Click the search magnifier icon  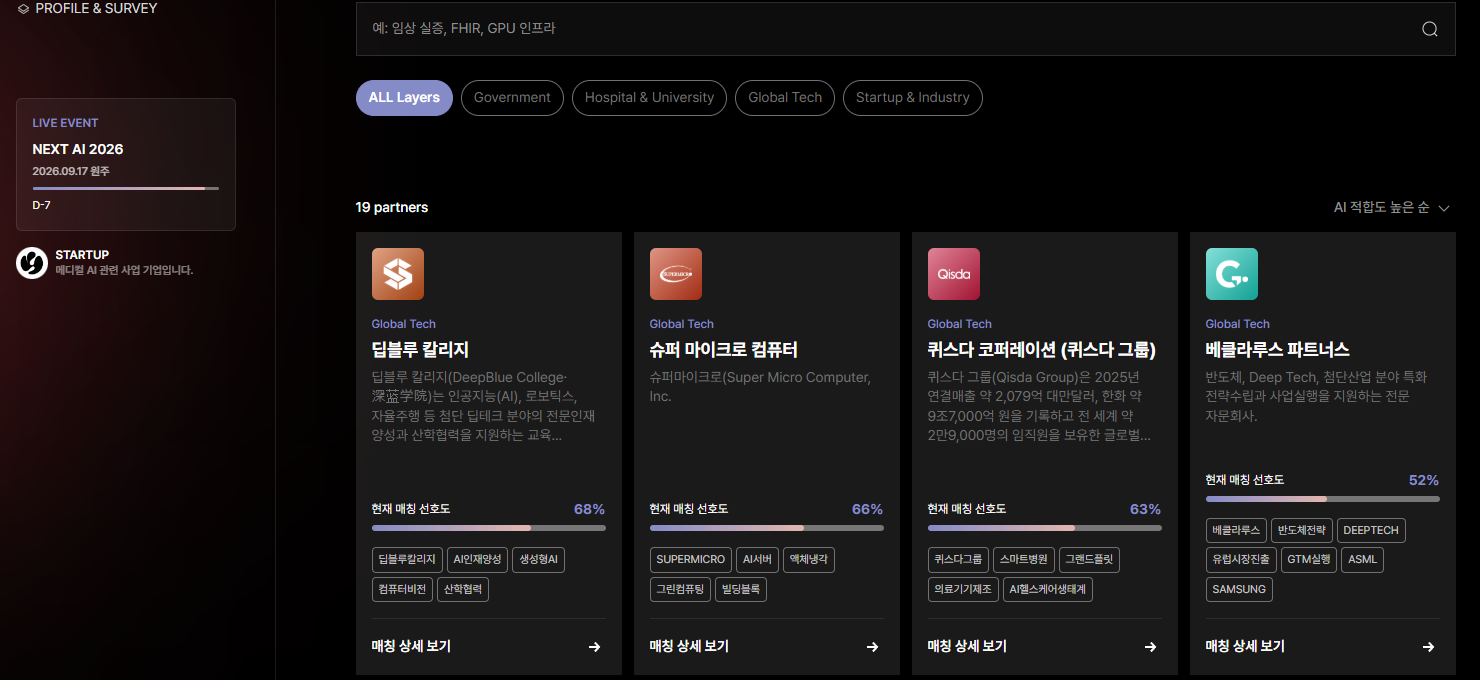pyautogui.click(x=1430, y=29)
